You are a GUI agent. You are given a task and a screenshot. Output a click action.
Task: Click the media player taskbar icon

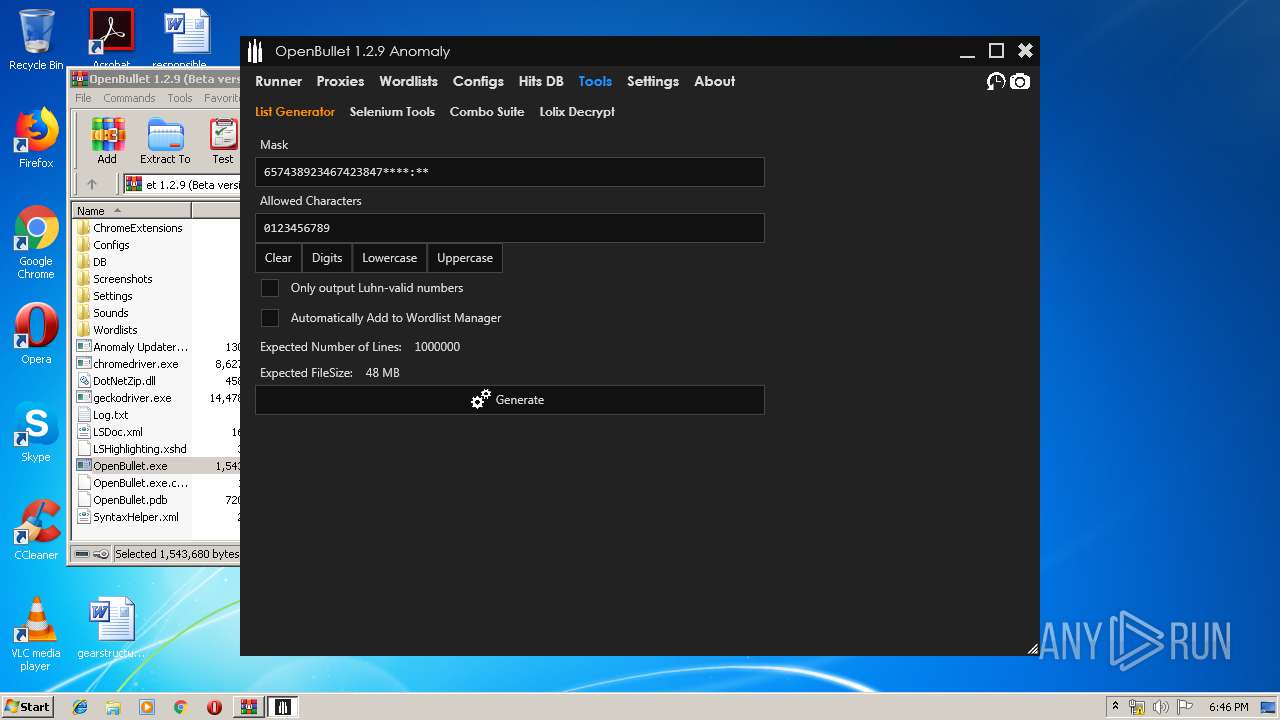click(147, 707)
